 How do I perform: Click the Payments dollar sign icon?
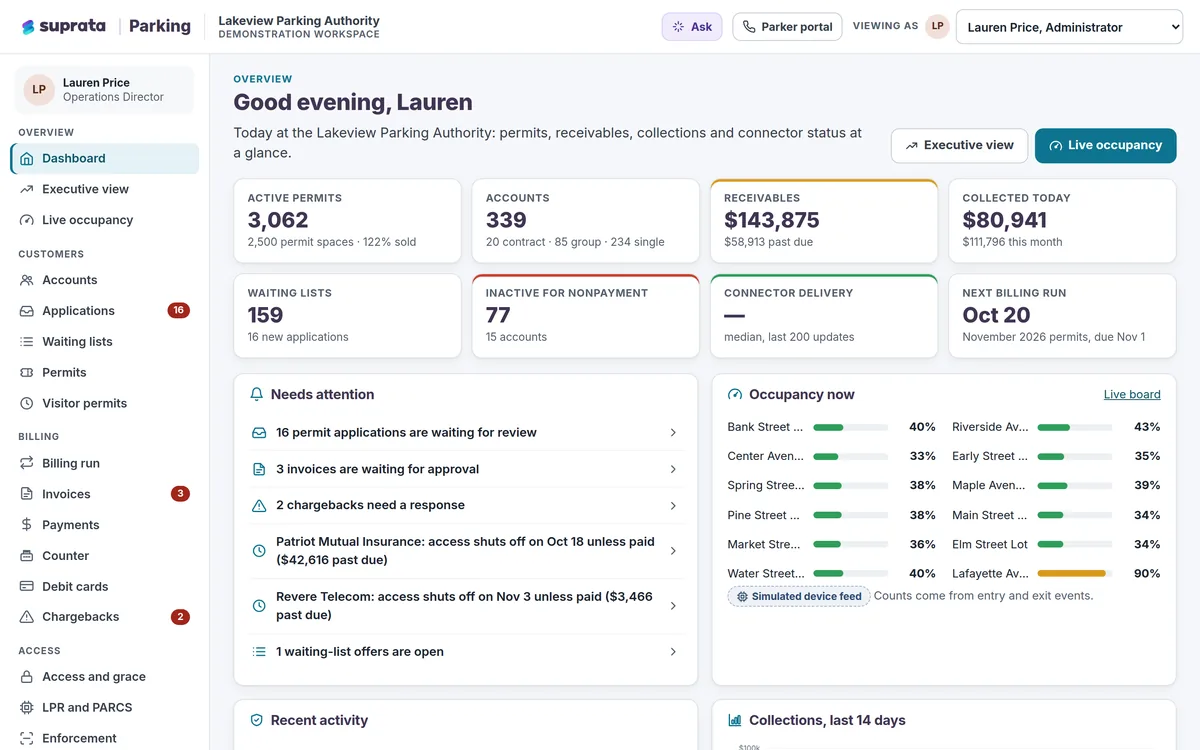point(27,525)
